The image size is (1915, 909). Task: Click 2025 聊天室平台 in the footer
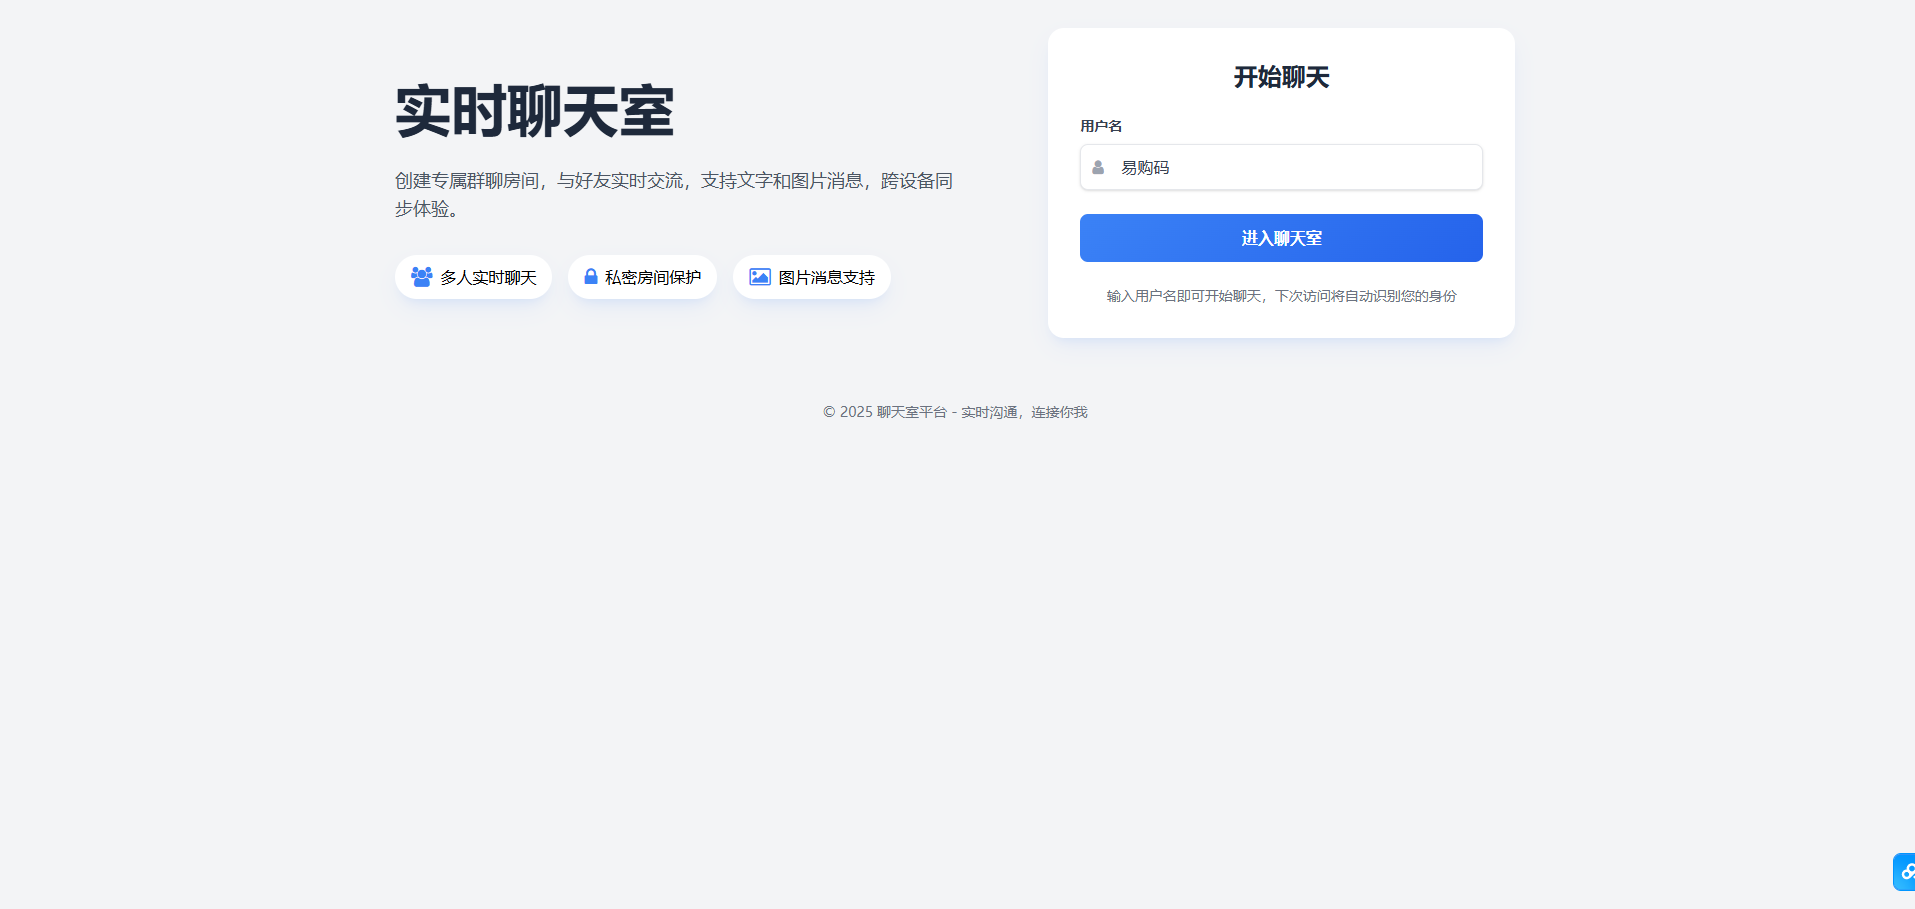pyautogui.click(x=893, y=412)
